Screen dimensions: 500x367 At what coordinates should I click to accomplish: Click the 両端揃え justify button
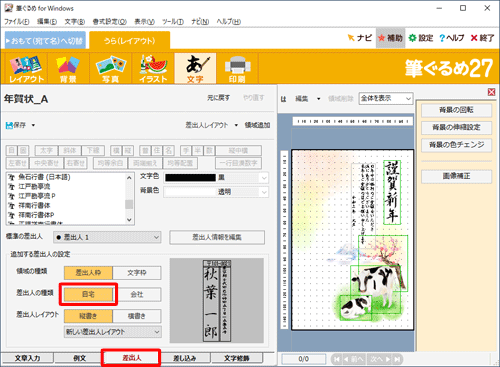[145, 163]
